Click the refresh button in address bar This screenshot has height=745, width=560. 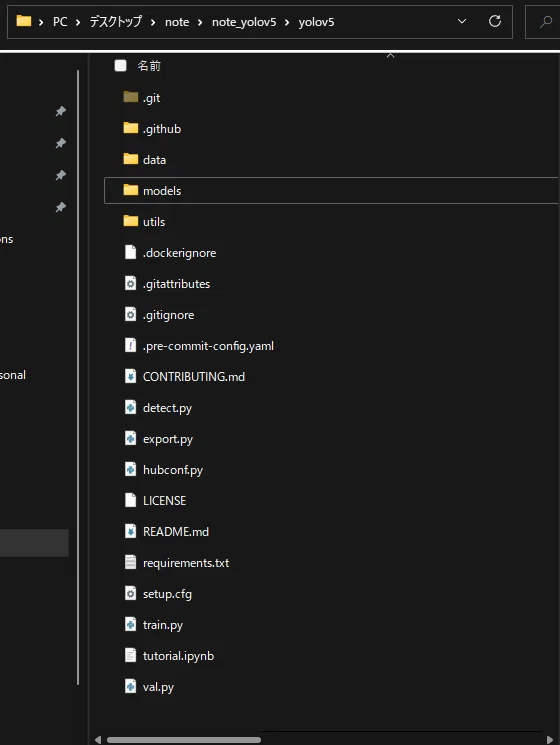495,21
